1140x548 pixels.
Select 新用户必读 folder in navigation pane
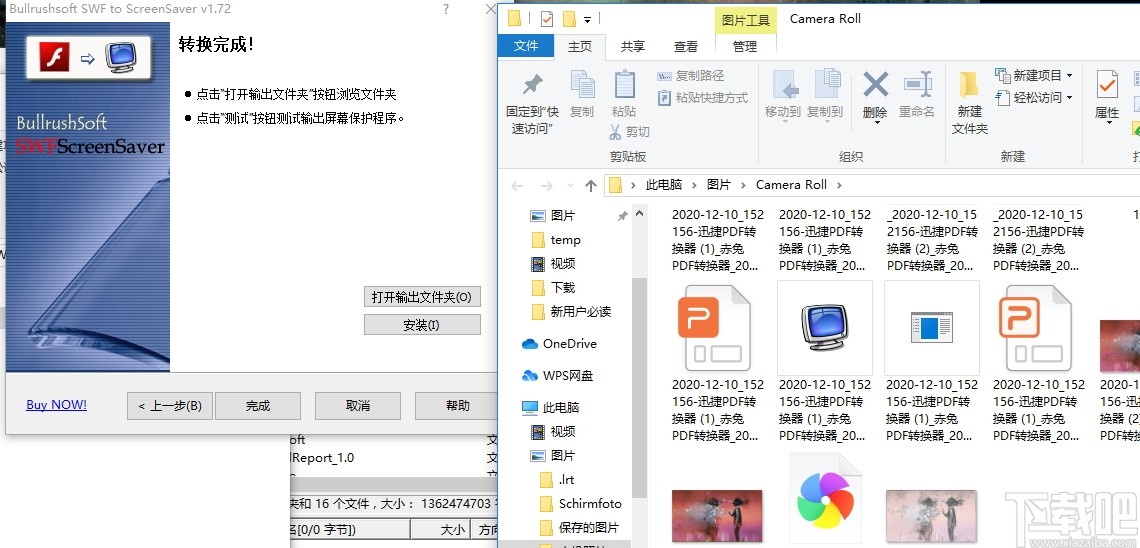580,312
